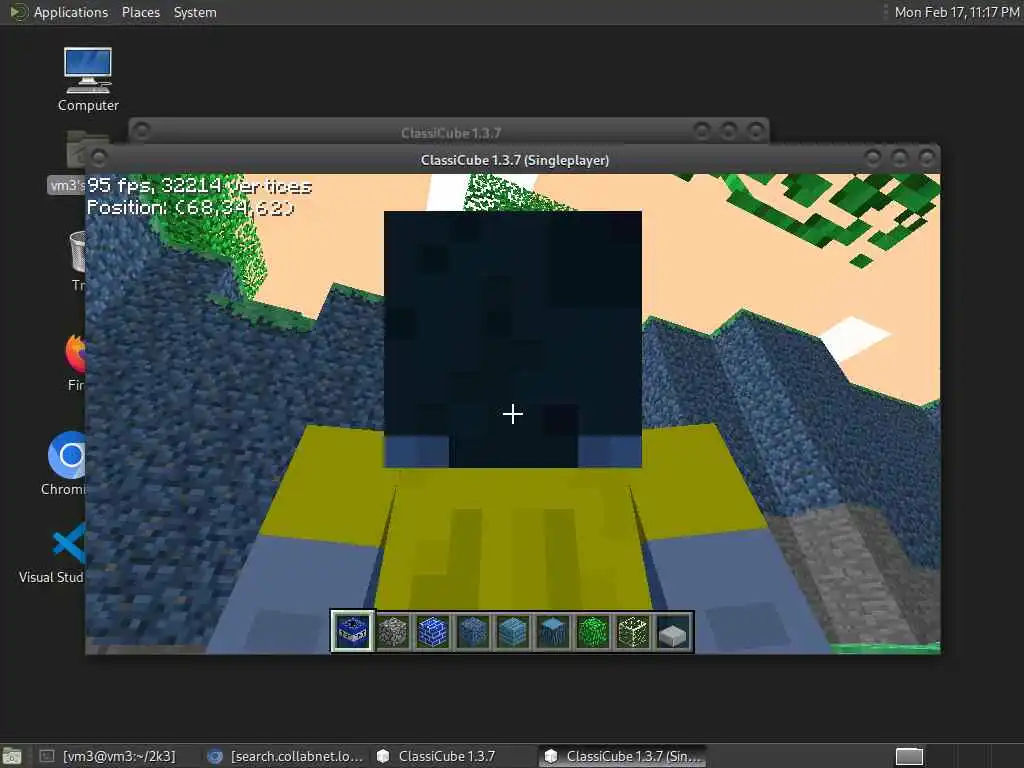Select the TNT block in hotbar
The image size is (1024, 768).
pos(353,632)
